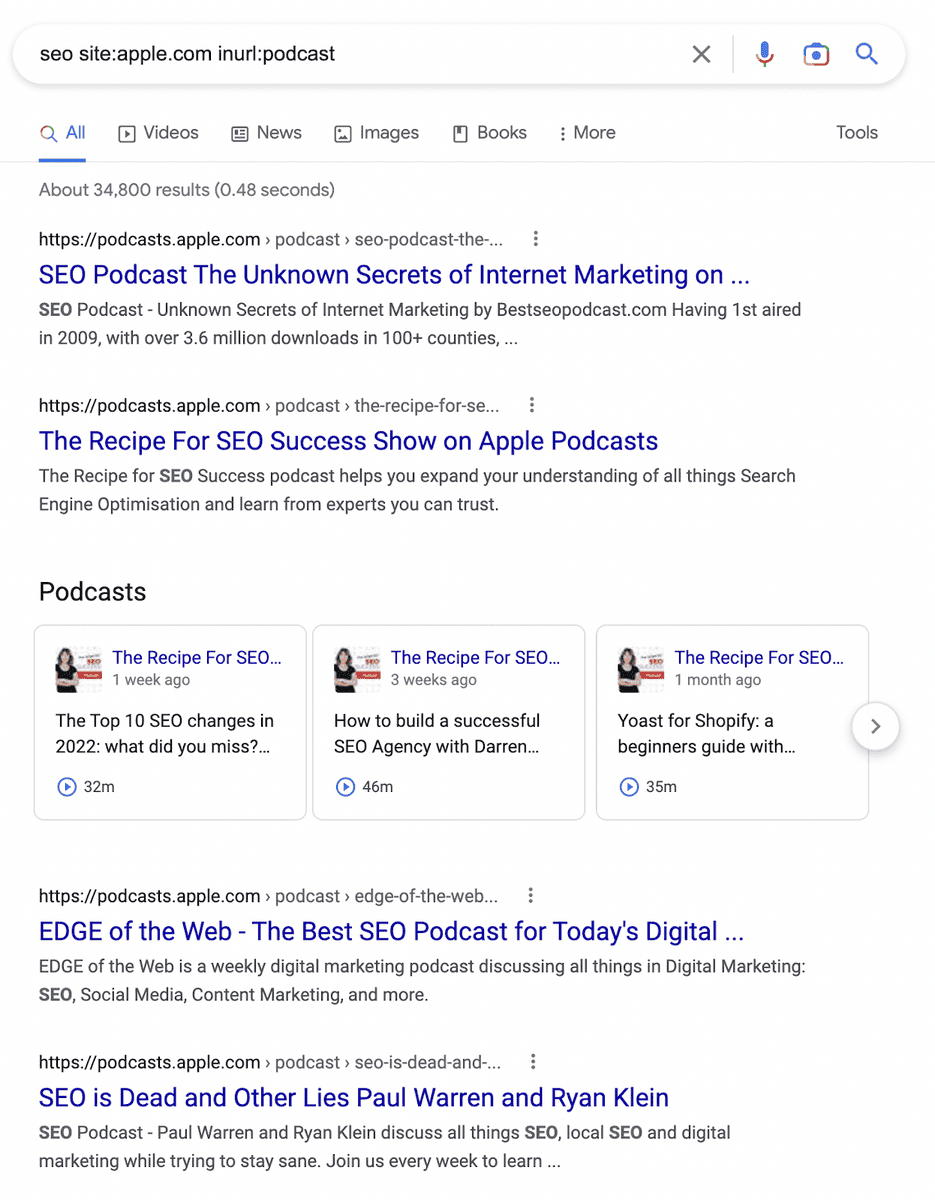Expand the More search categories menu
The height and width of the screenshot is (1200, 935).
point(587,133)
